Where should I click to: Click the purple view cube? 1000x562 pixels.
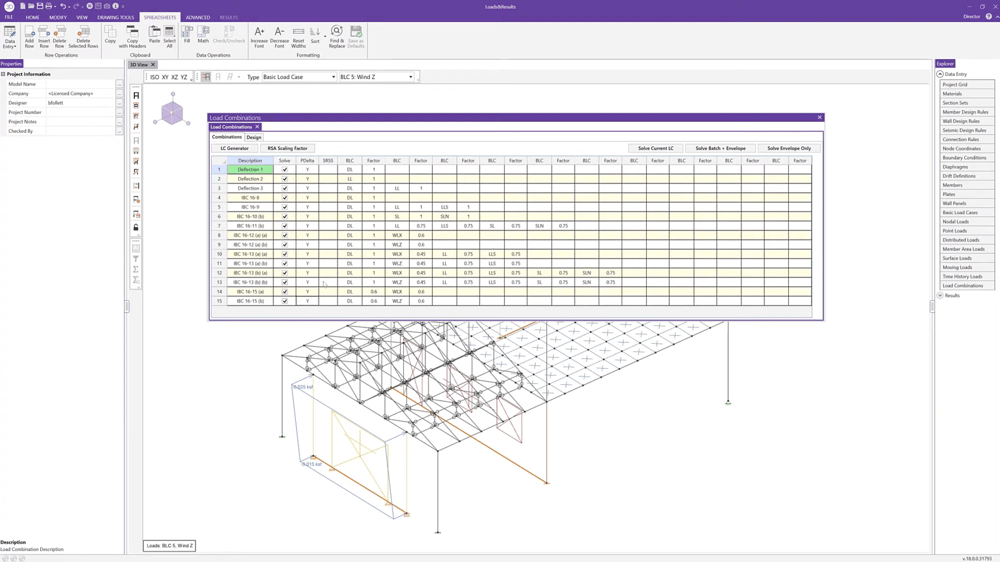click(x=172, y=112)
